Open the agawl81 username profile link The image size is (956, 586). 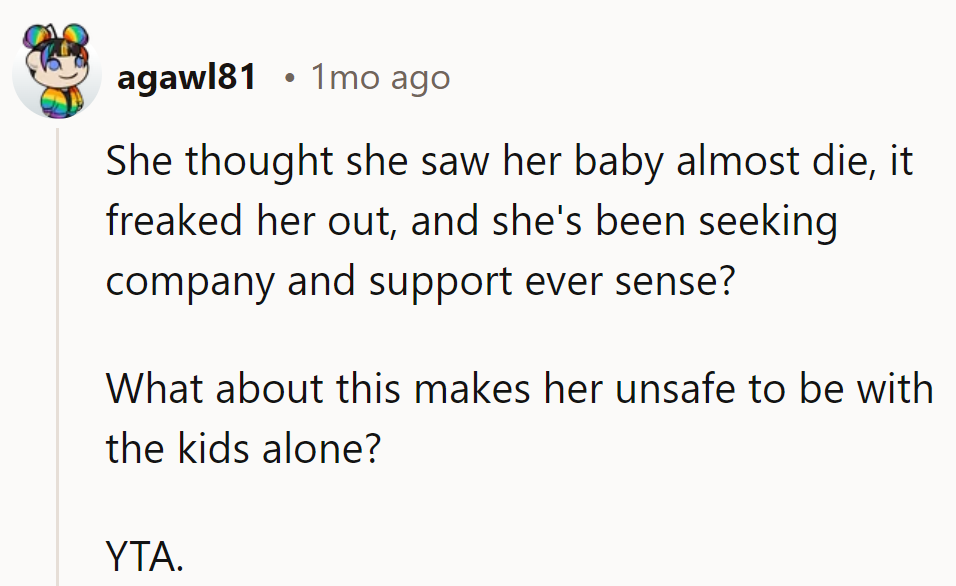(187, 77)
